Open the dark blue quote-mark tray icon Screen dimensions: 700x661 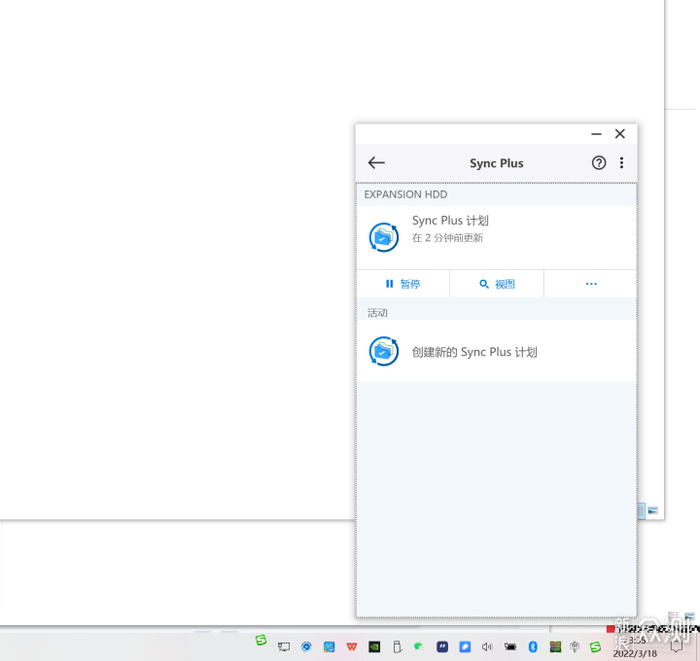tap(442, 646)
